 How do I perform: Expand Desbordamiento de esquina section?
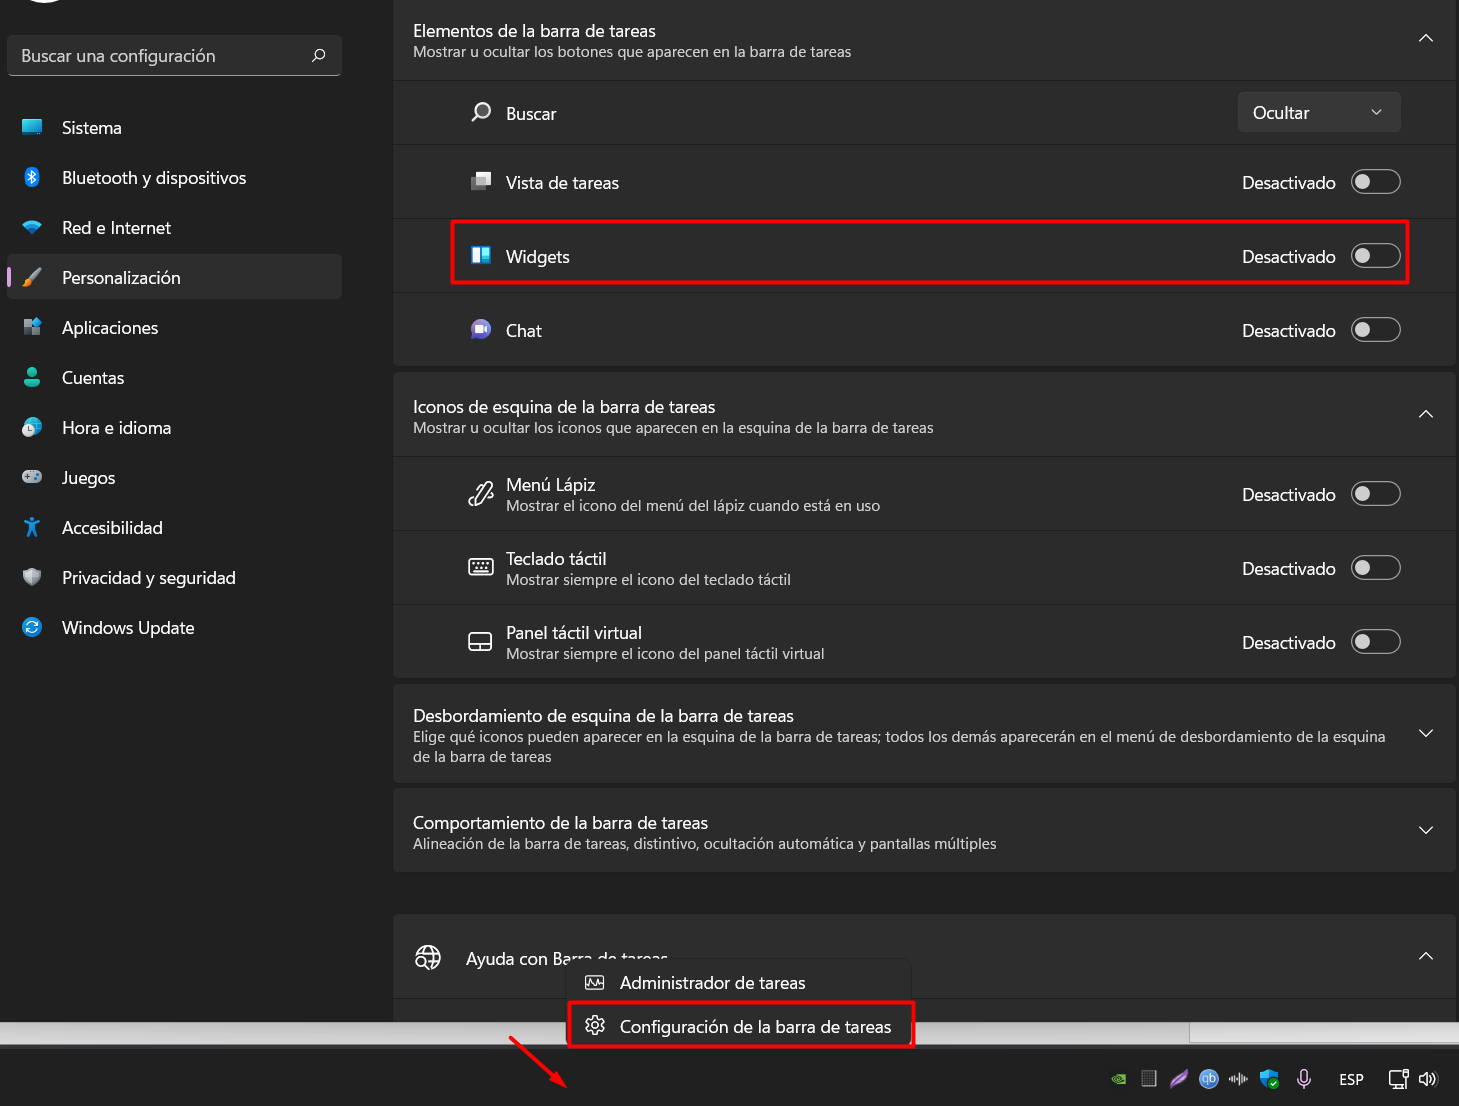click(x=1425, y=734)
